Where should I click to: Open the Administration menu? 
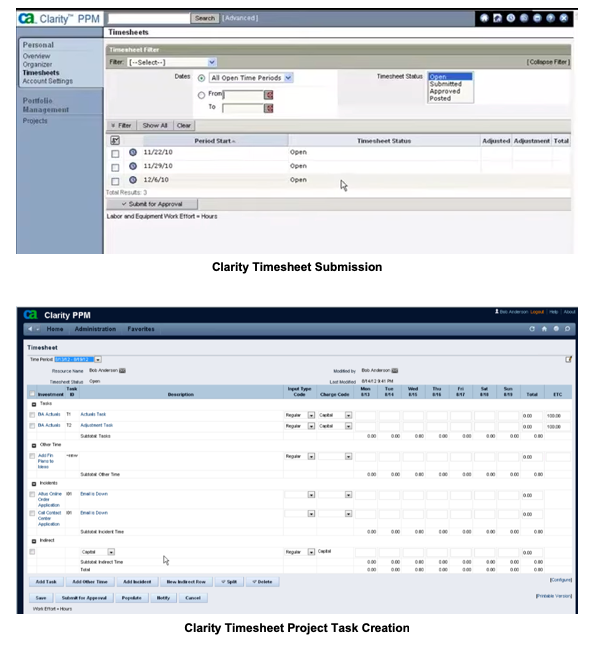click(95, 329)
